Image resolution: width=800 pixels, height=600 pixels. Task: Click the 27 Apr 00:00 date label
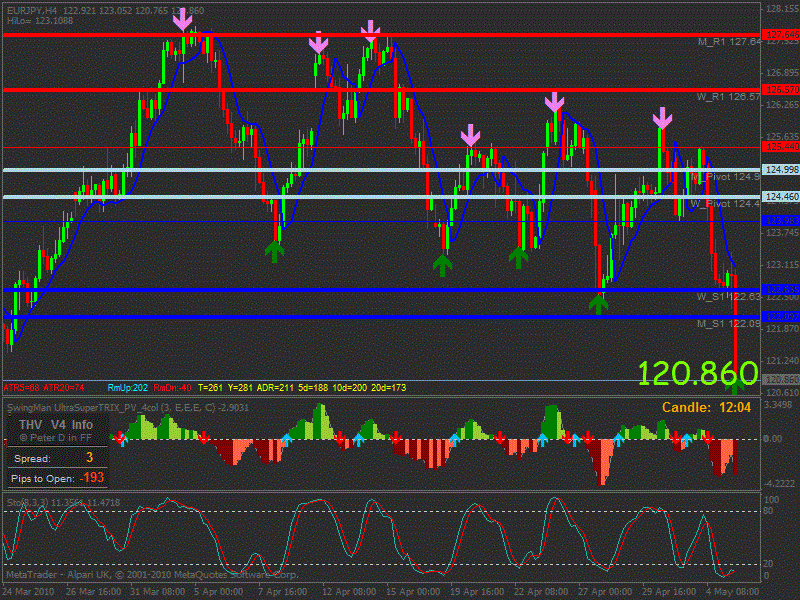click(605, 592)
